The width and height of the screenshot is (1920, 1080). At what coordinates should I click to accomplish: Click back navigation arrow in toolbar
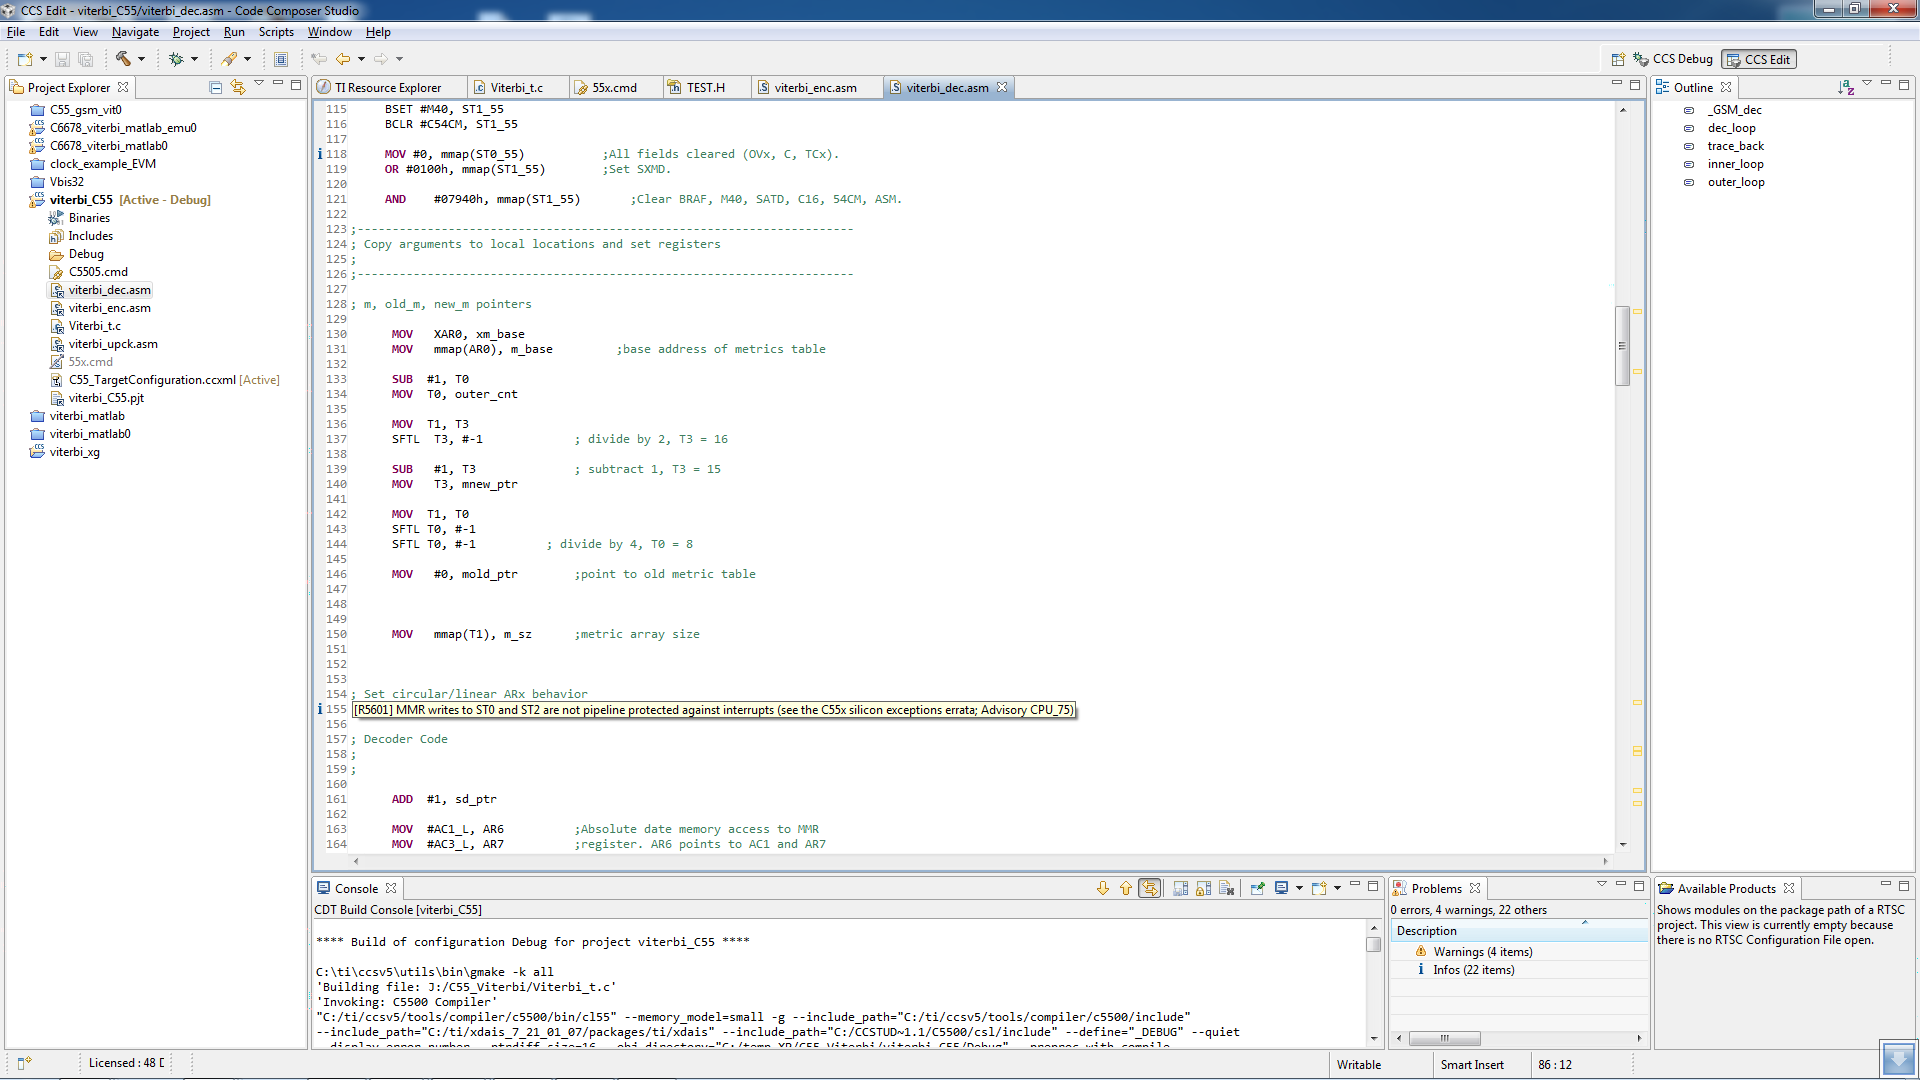pyautogui.click(x=343, y=59)
